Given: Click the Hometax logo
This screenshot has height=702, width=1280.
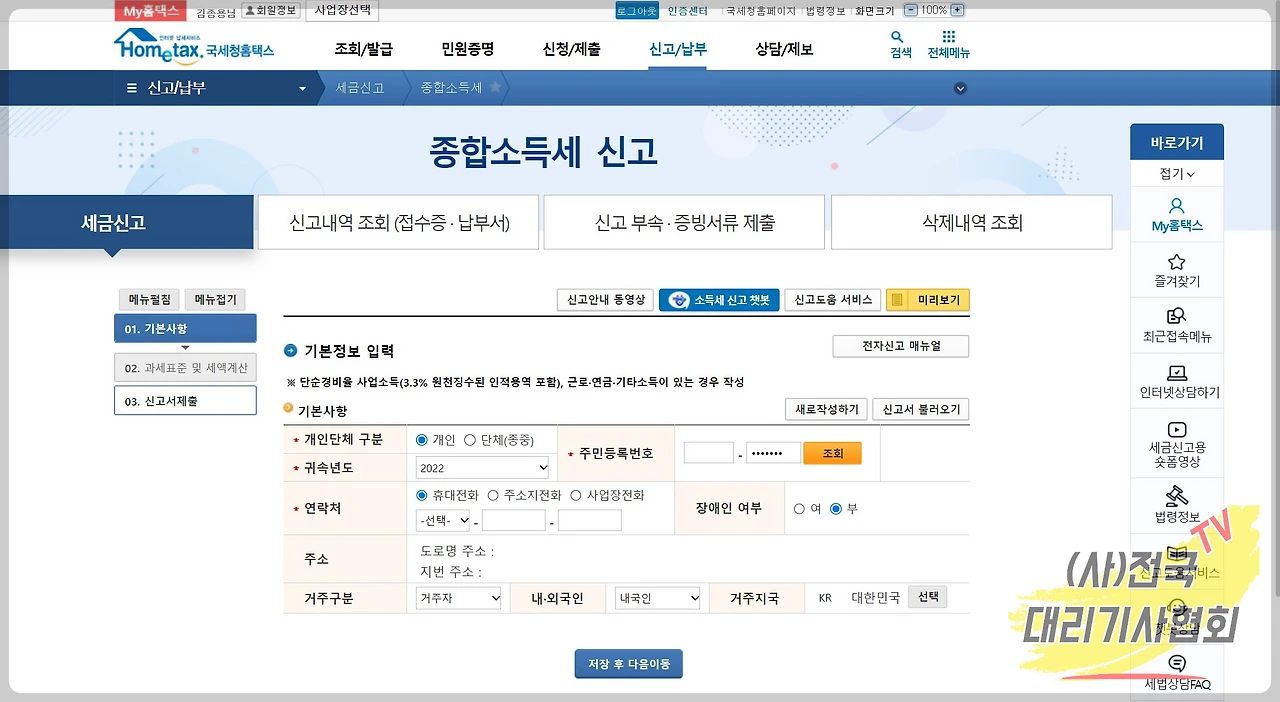Looking at the screenshot, I should click(x=193, y=46).
